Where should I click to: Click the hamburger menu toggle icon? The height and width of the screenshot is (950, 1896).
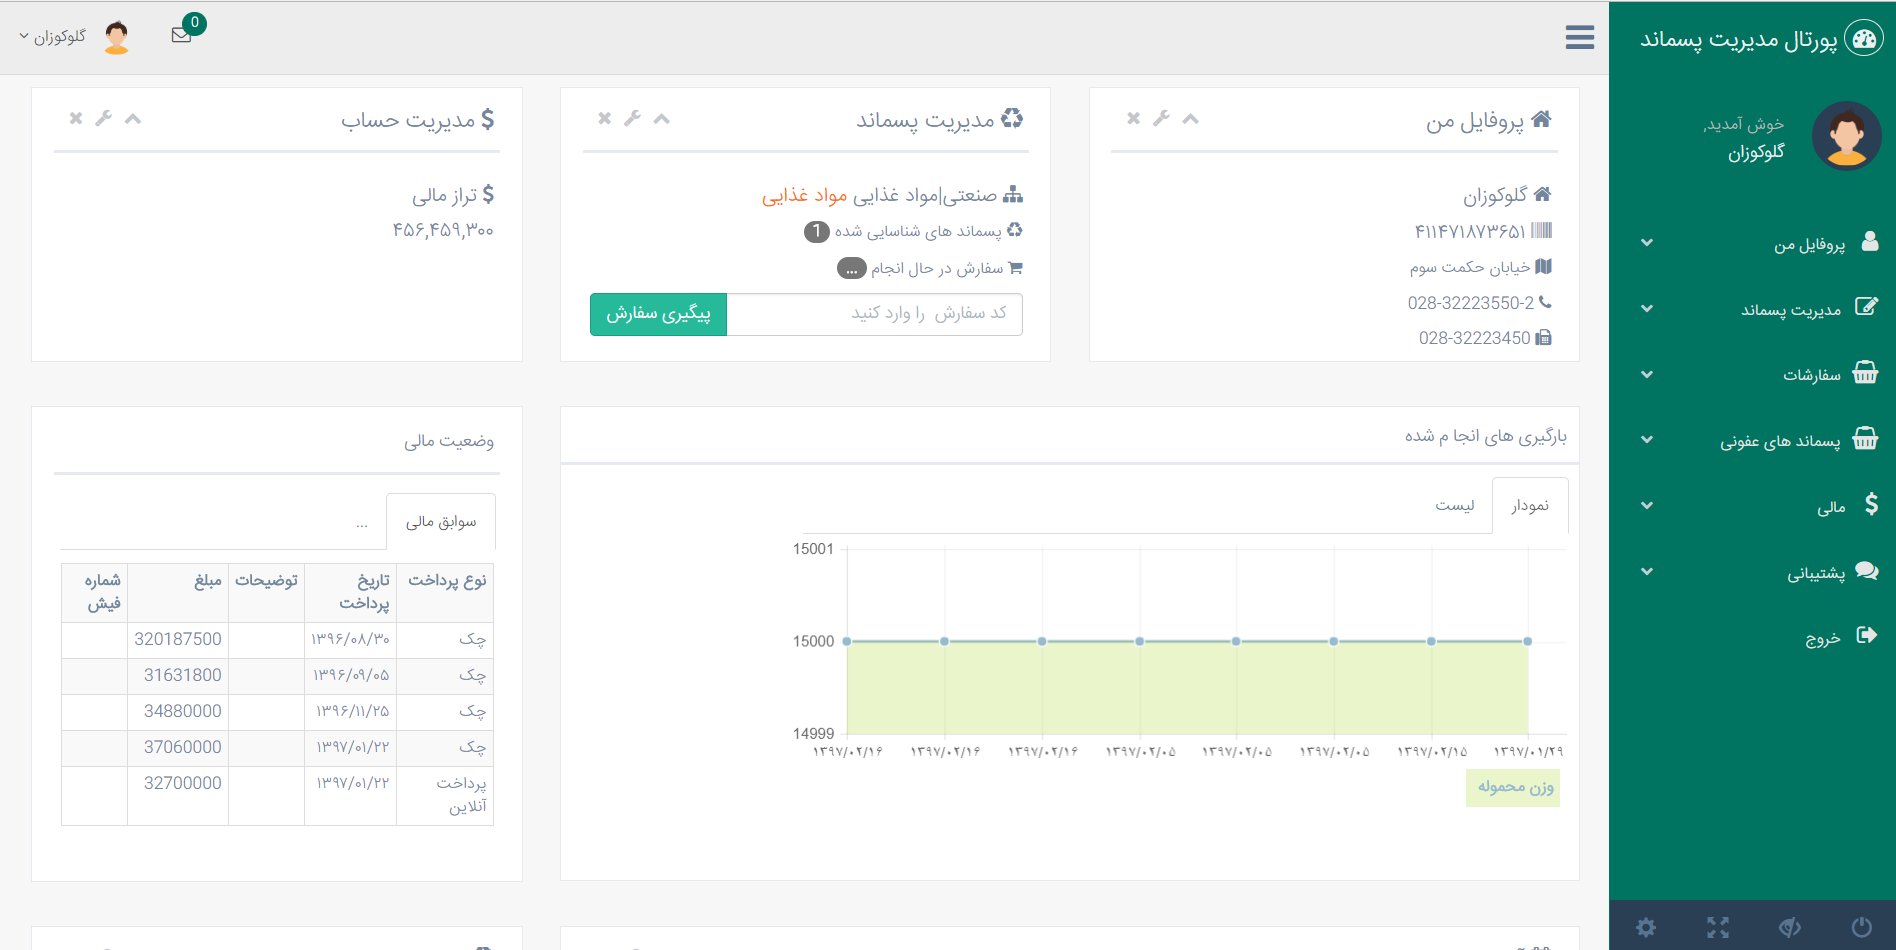(x=1579, y=38)
